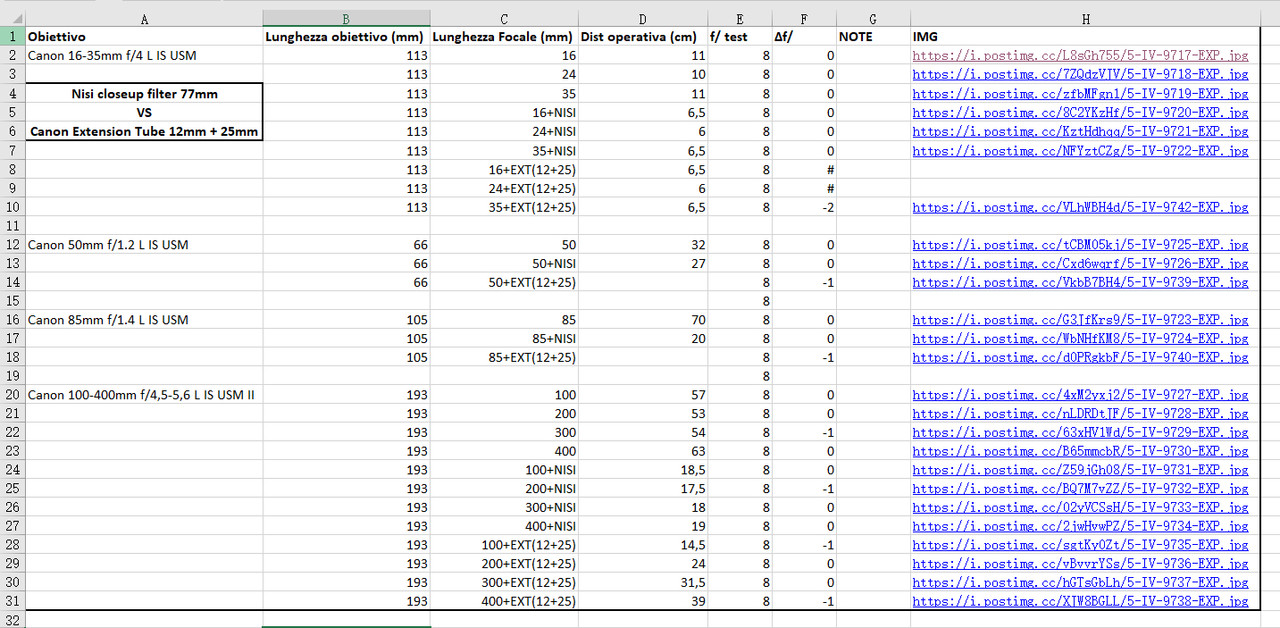
Task: Select the 'Δf/' header cell
Action: 805,37
